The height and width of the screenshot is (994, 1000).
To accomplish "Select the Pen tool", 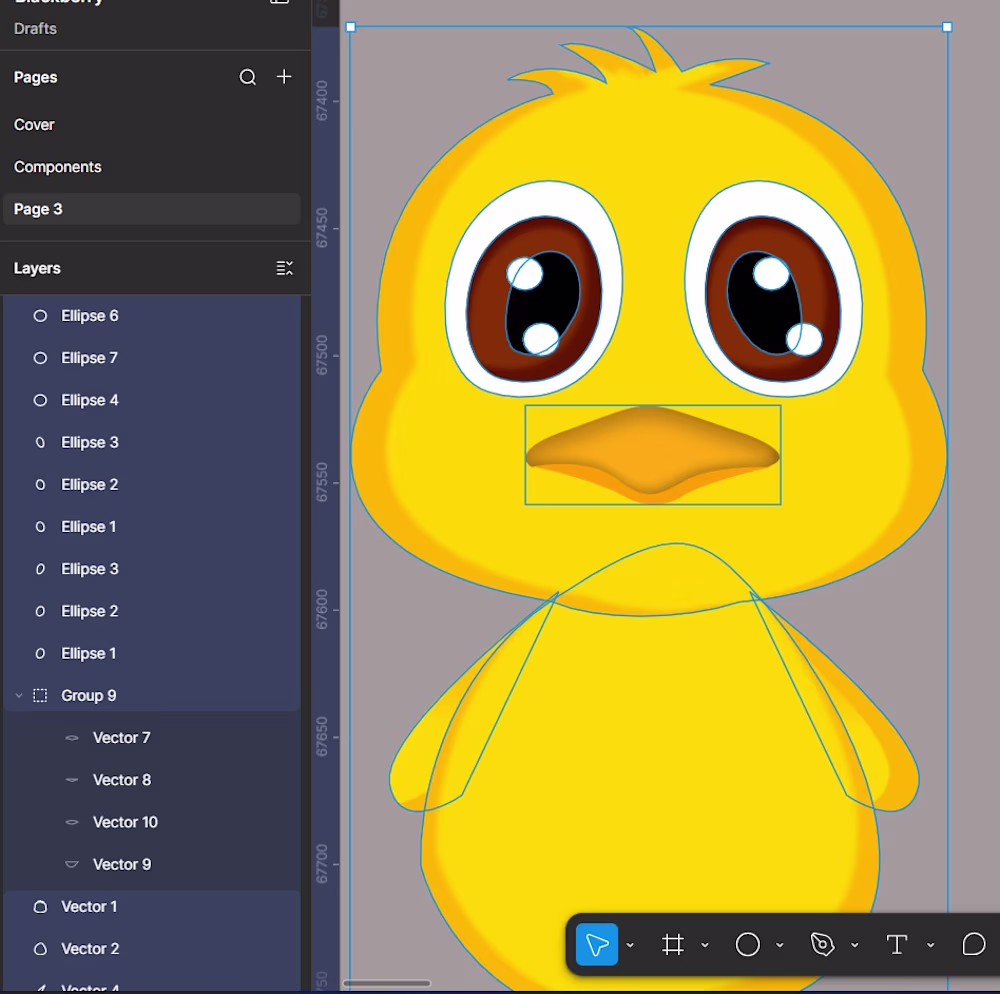I will point(822,944).
